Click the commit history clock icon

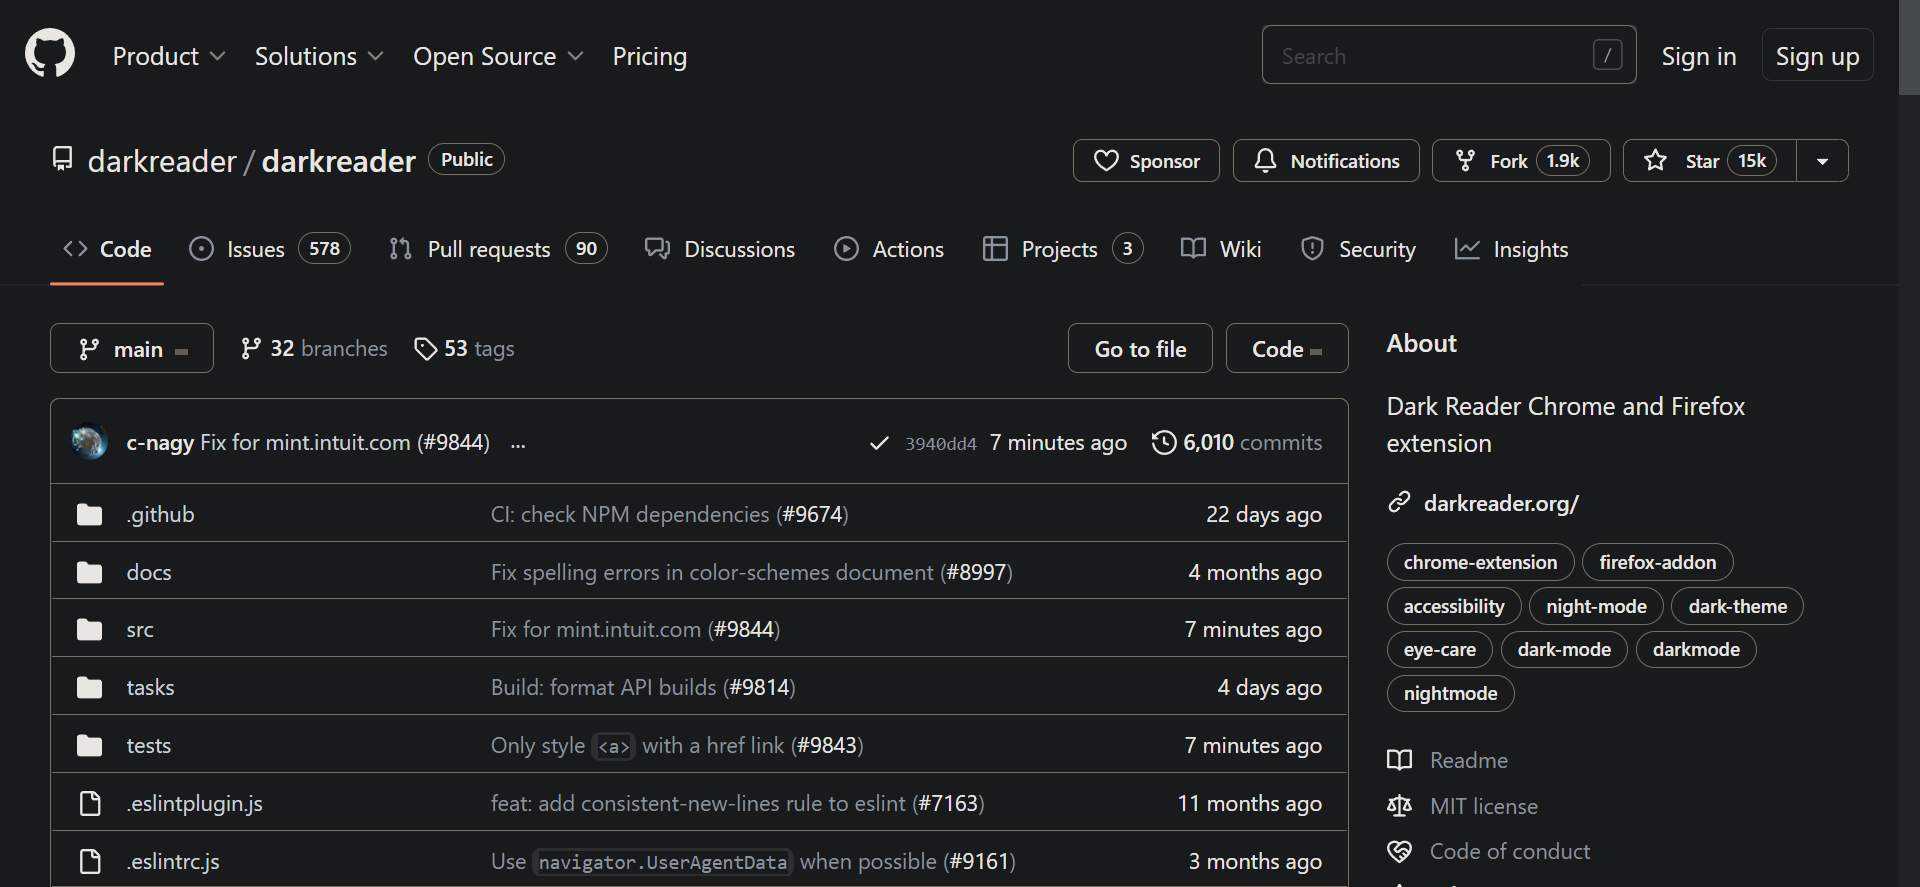[1164, 442]
